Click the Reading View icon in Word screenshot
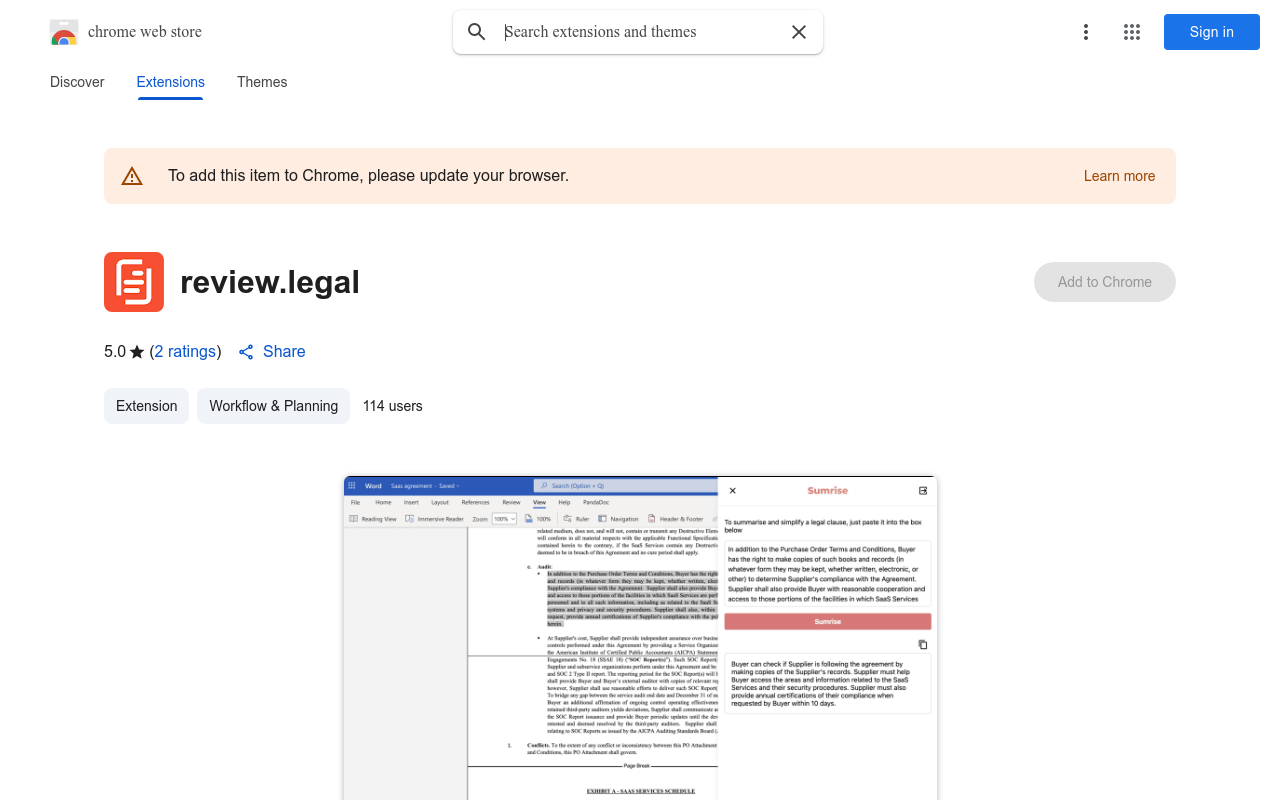 pyautogui.click(x=354, y=519)
